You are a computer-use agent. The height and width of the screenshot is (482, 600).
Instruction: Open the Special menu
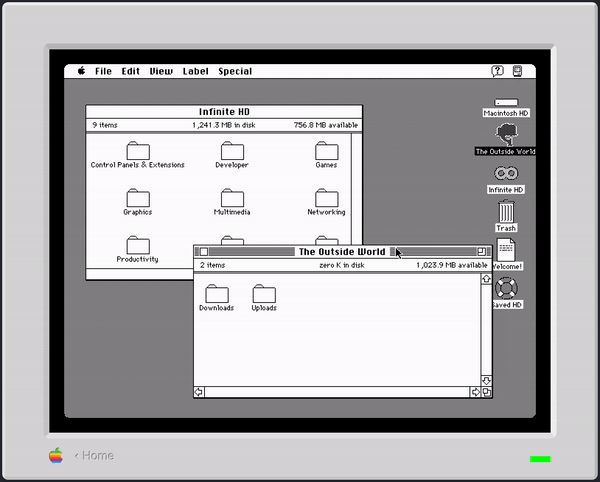[235, 71]
